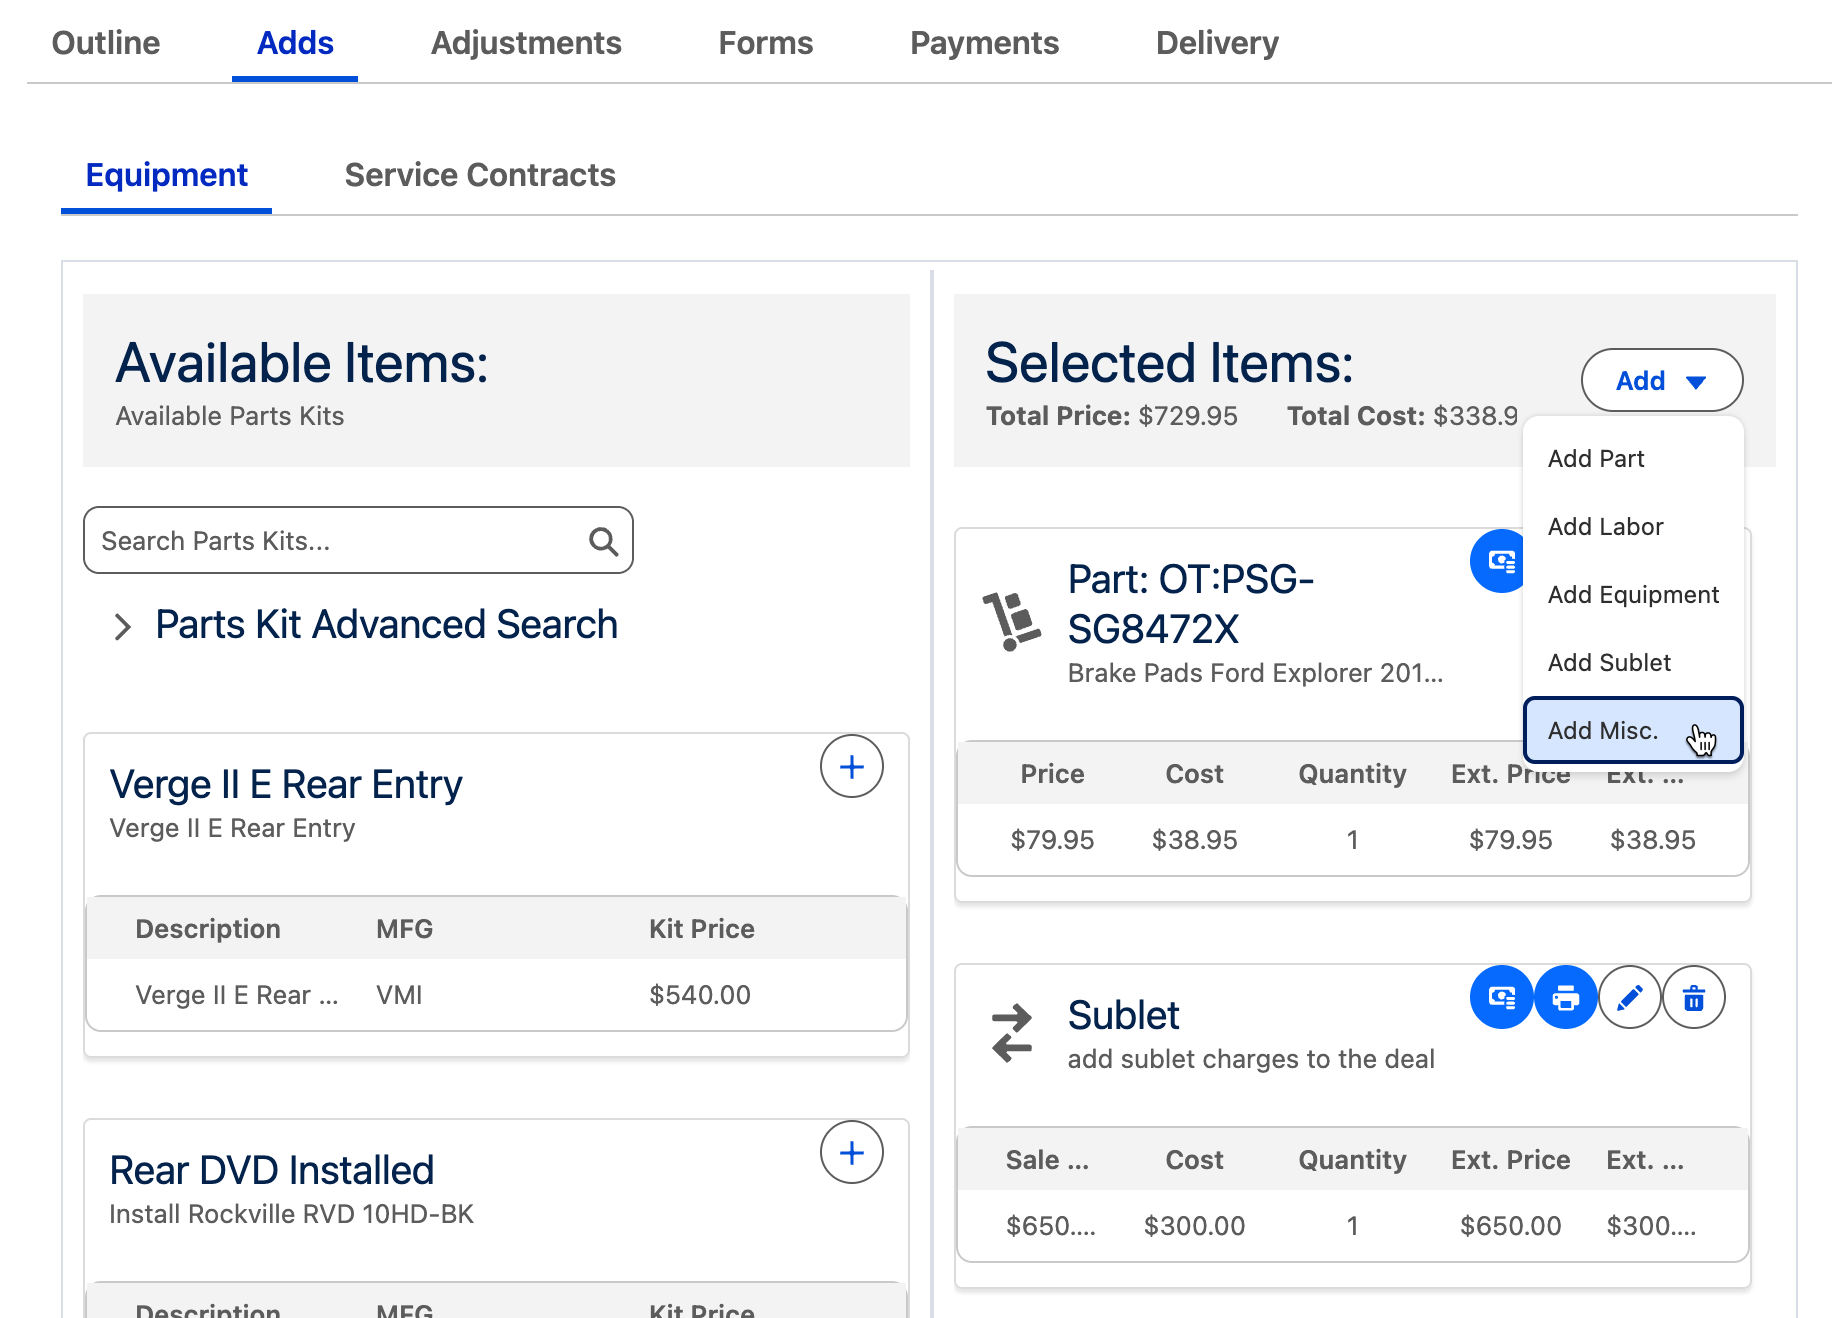Viewport: 1846px width, 1318px height.
Task: Click the Install Rockville RVD 10HD-BK description
Action: 291,1214
